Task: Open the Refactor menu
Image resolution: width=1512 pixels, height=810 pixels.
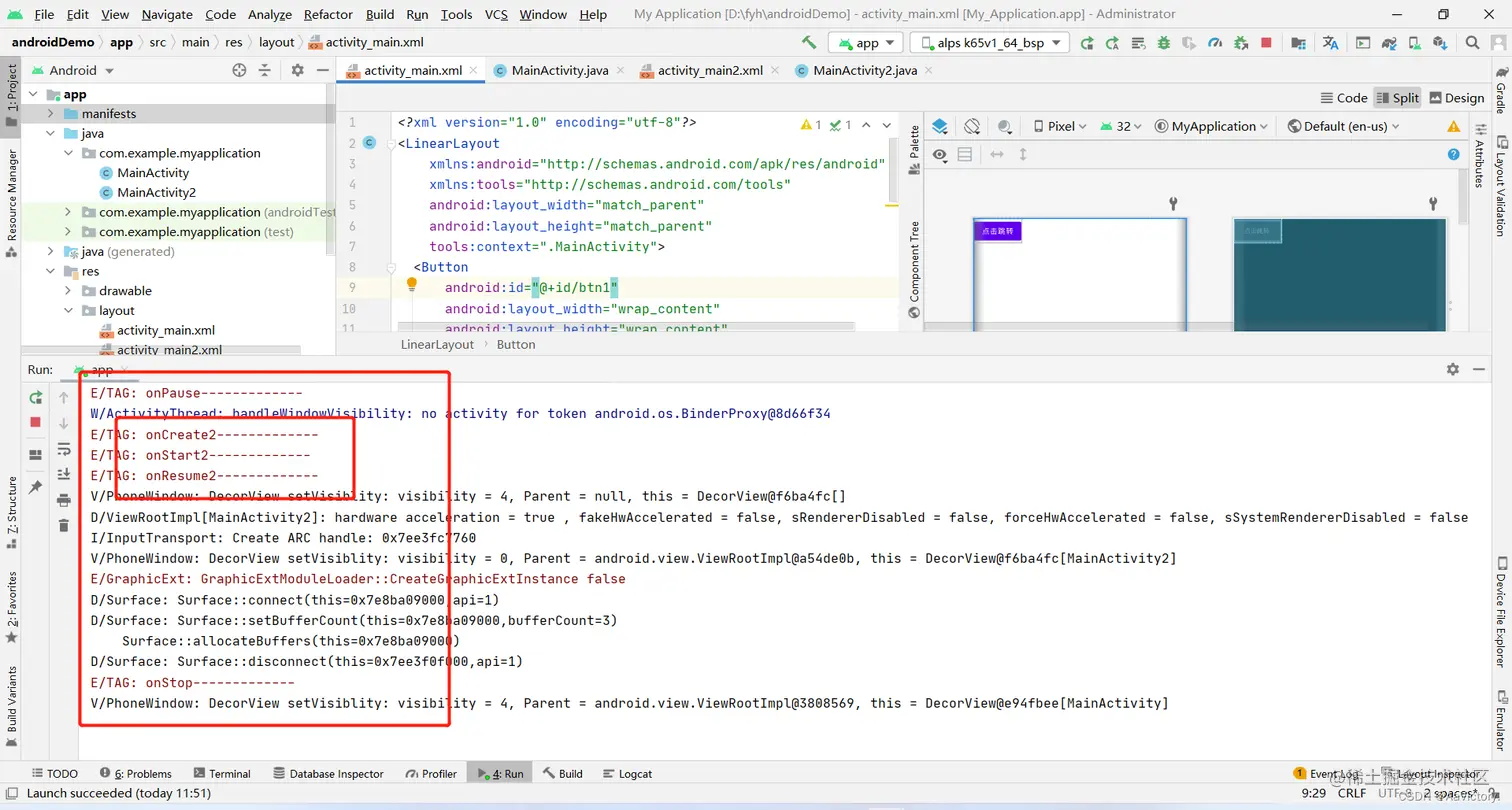Action: (x=328, y=14)
